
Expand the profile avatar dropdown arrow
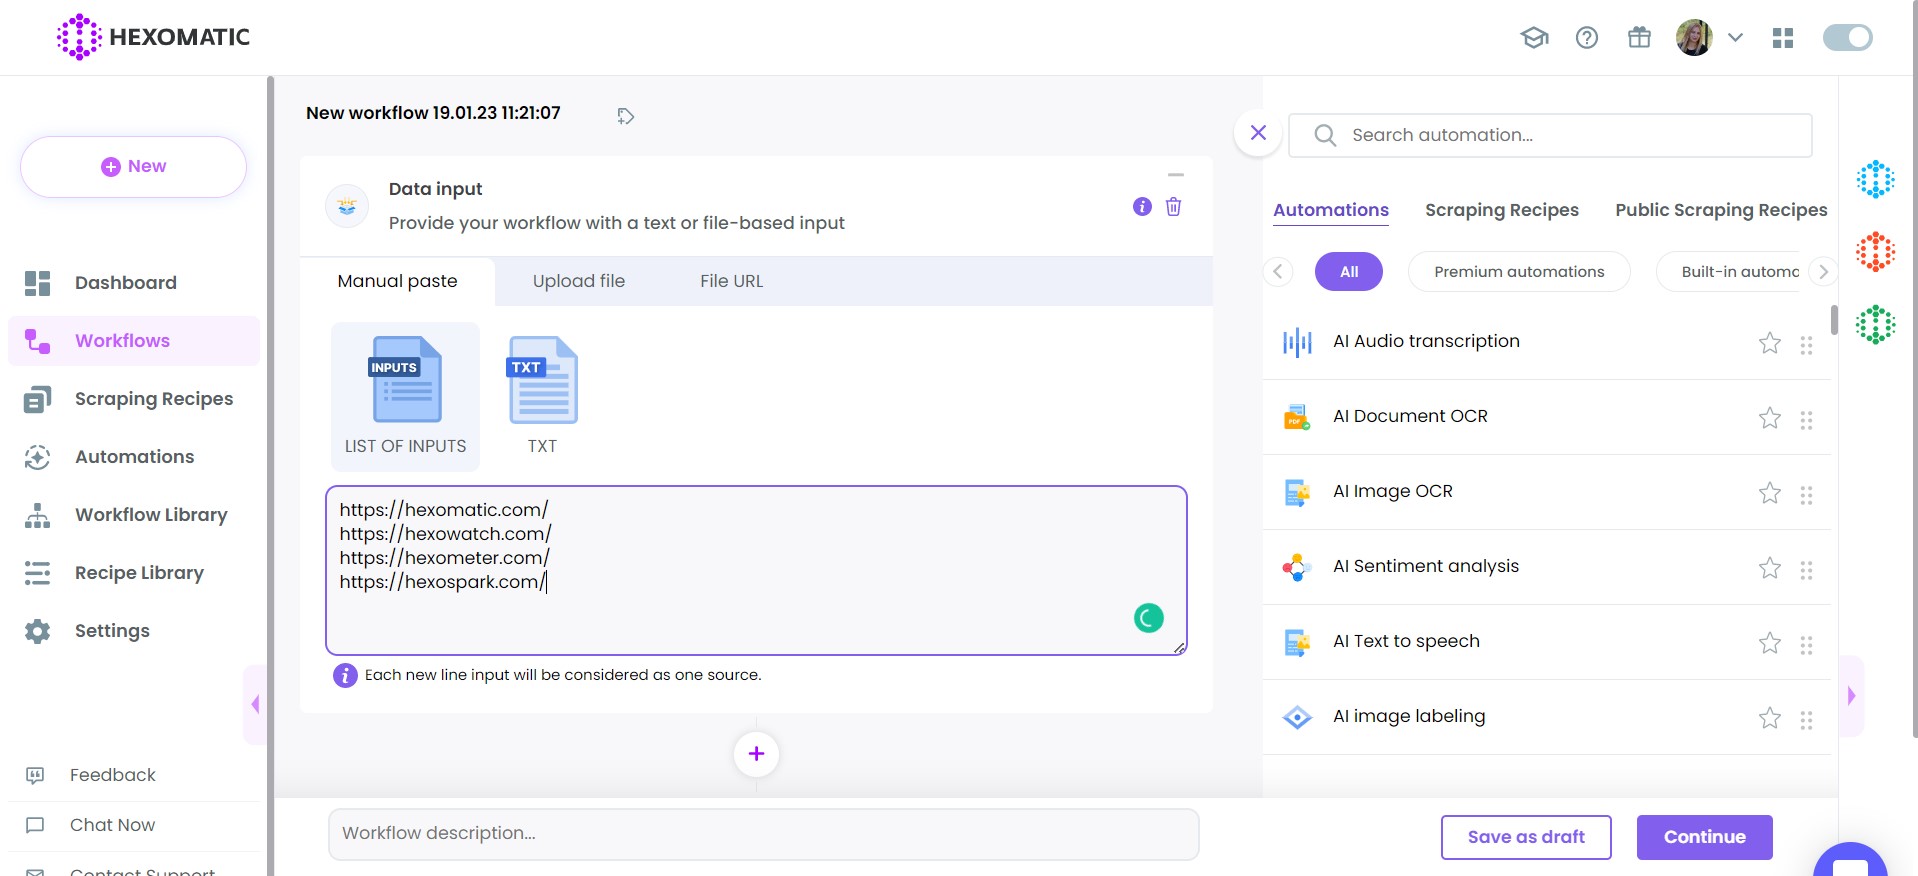pos(1736,38)
